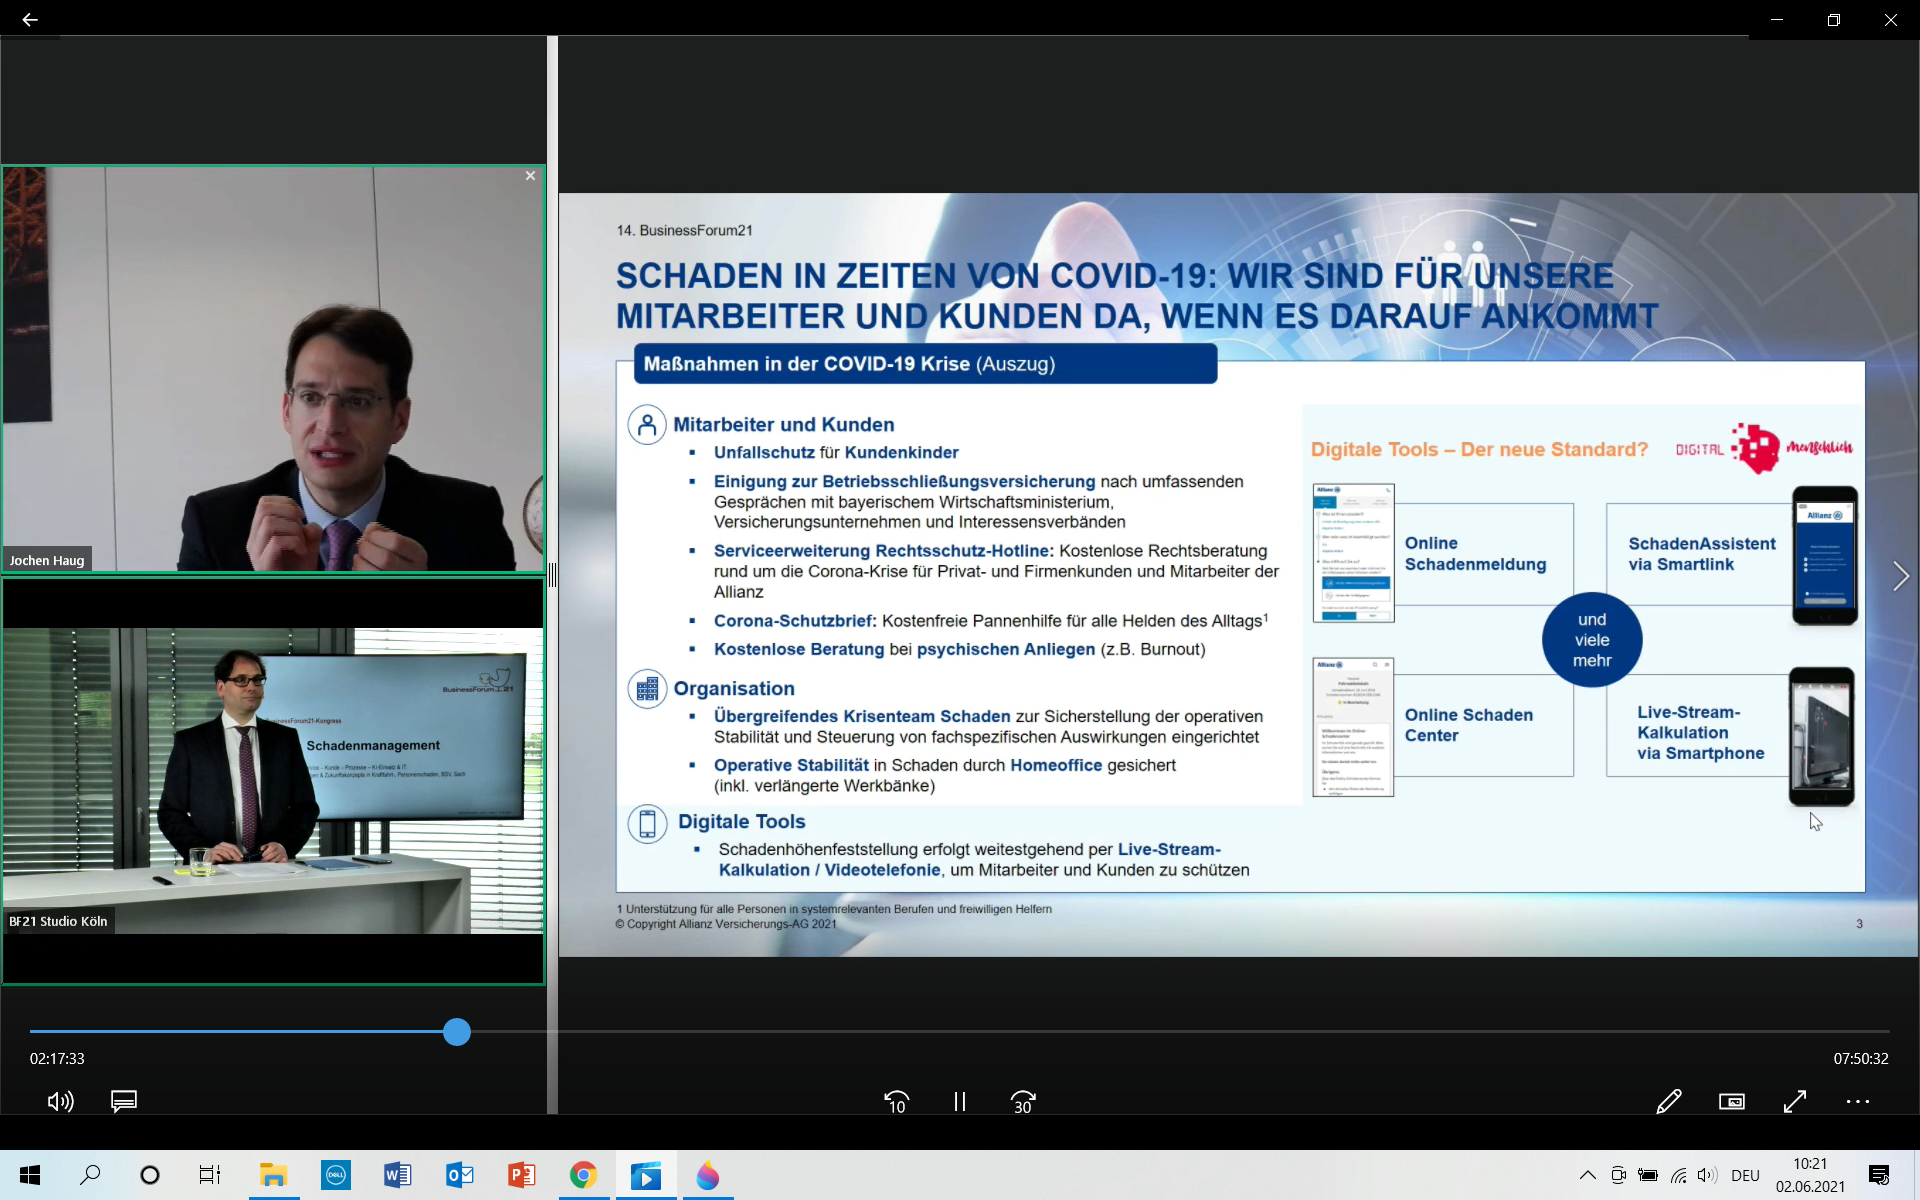Skip back 10 seconds

pos(896,1101)
